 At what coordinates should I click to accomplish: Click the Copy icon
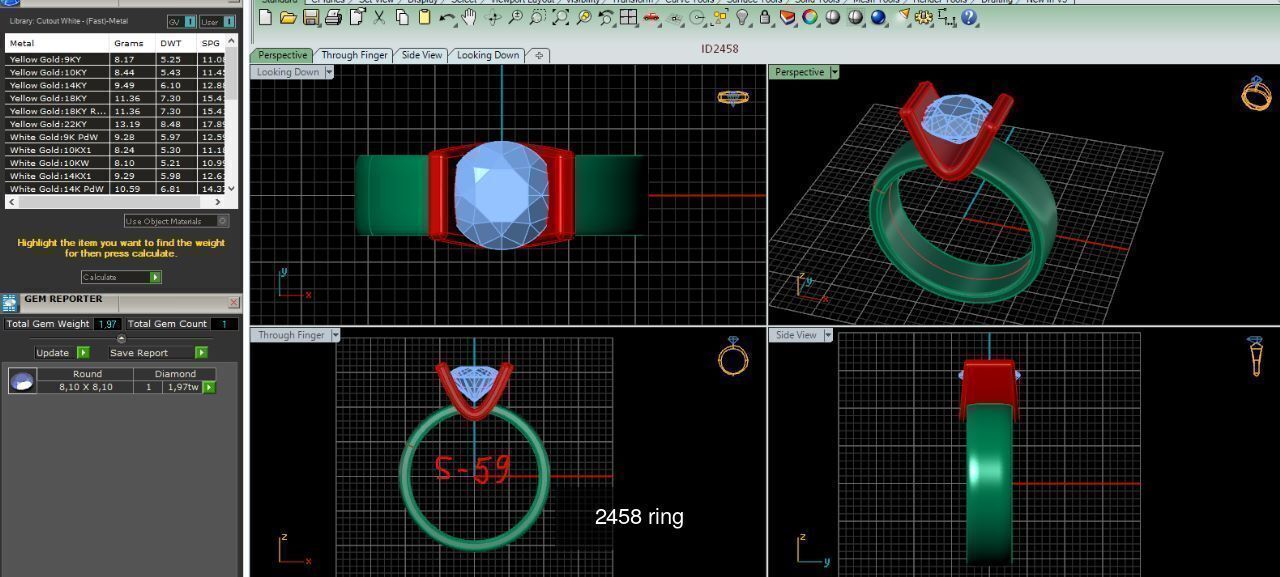click(402, 17)
